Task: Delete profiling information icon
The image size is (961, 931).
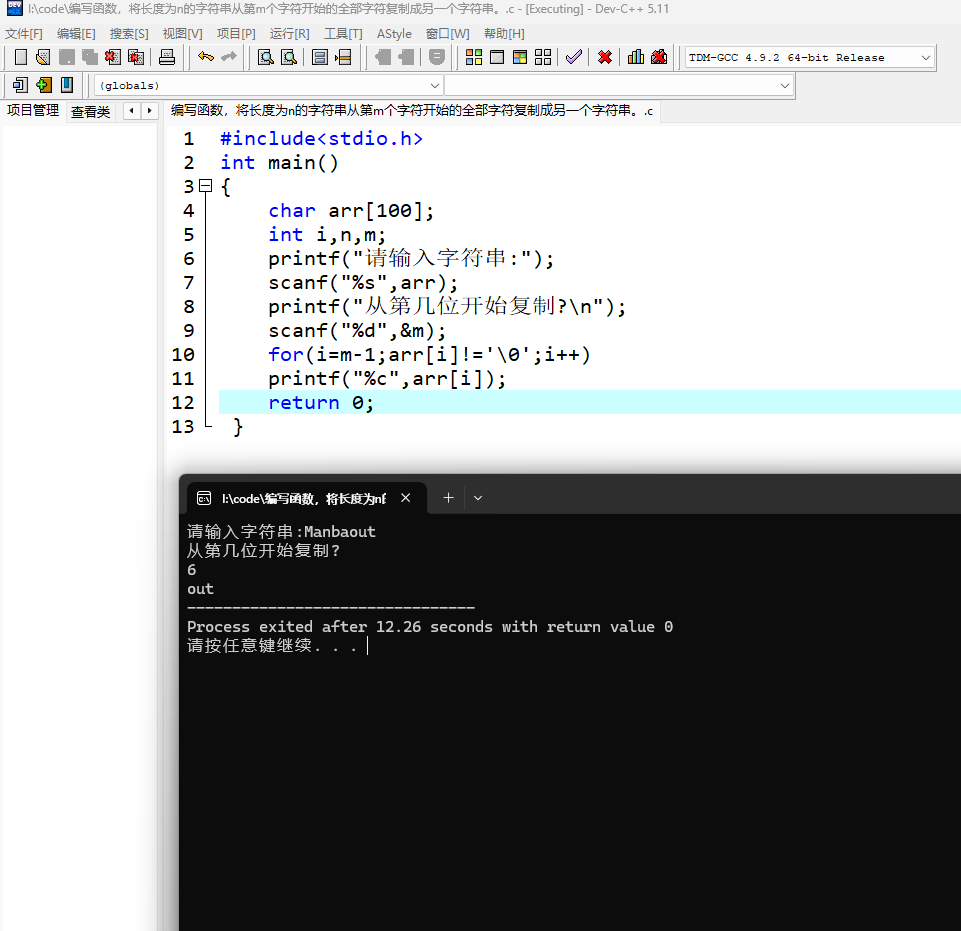Action: point(659,57)
